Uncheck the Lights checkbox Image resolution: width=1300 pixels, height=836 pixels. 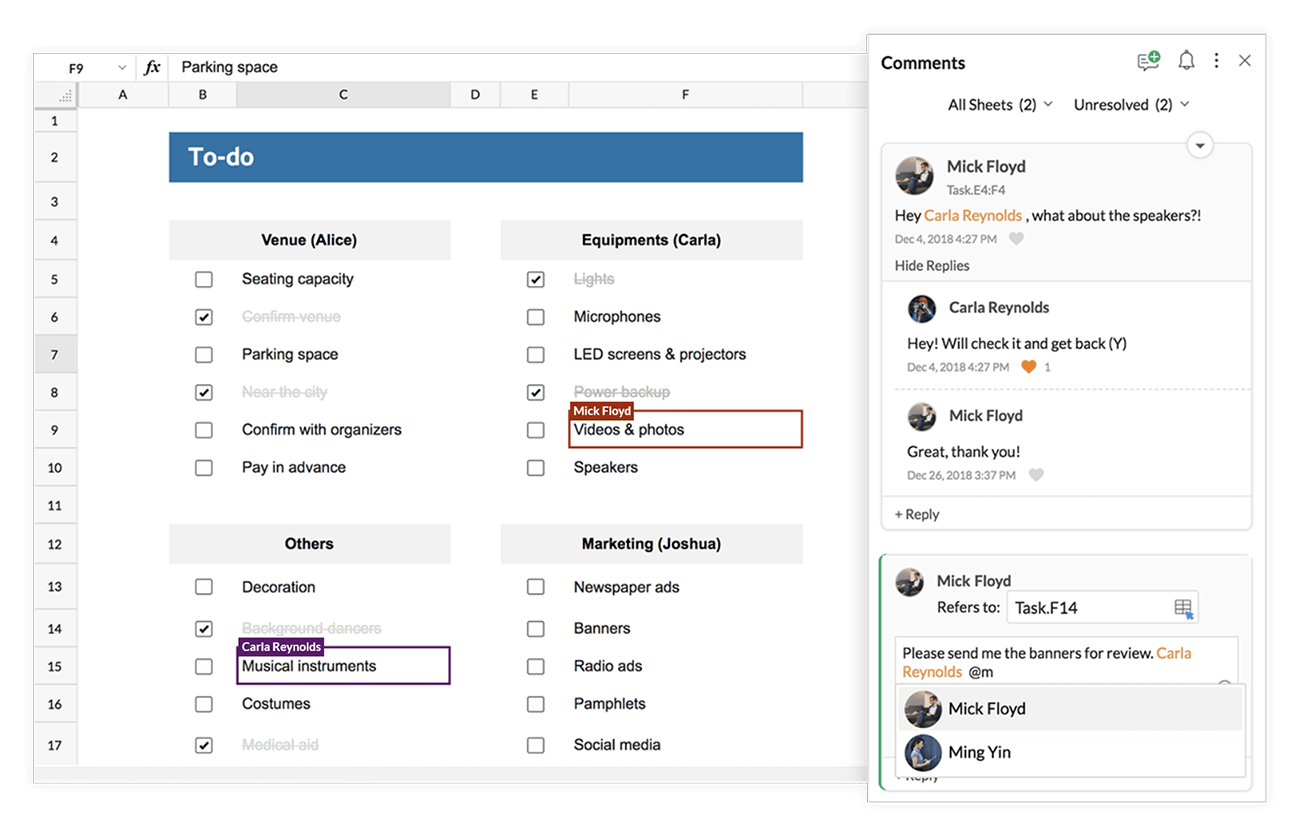coord(535,279)
